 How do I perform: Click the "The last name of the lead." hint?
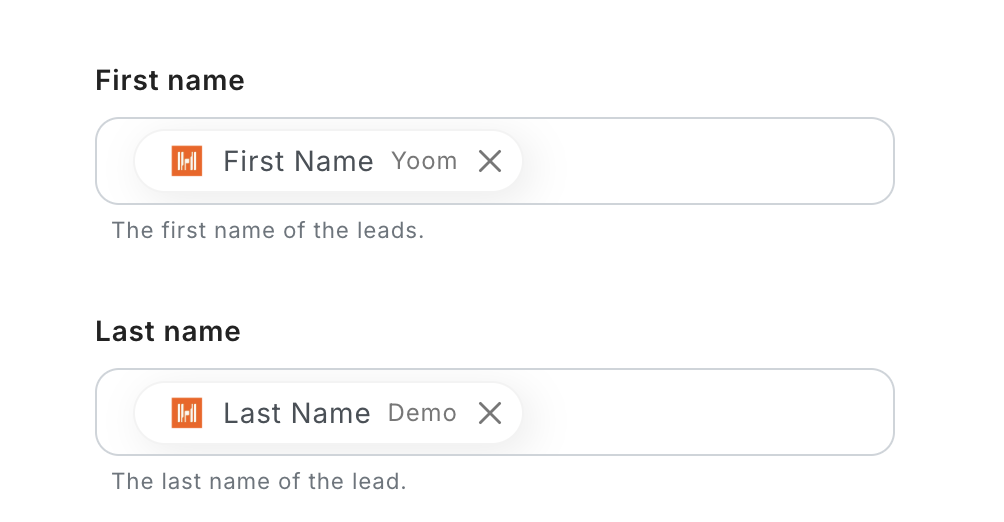(259, 481)
